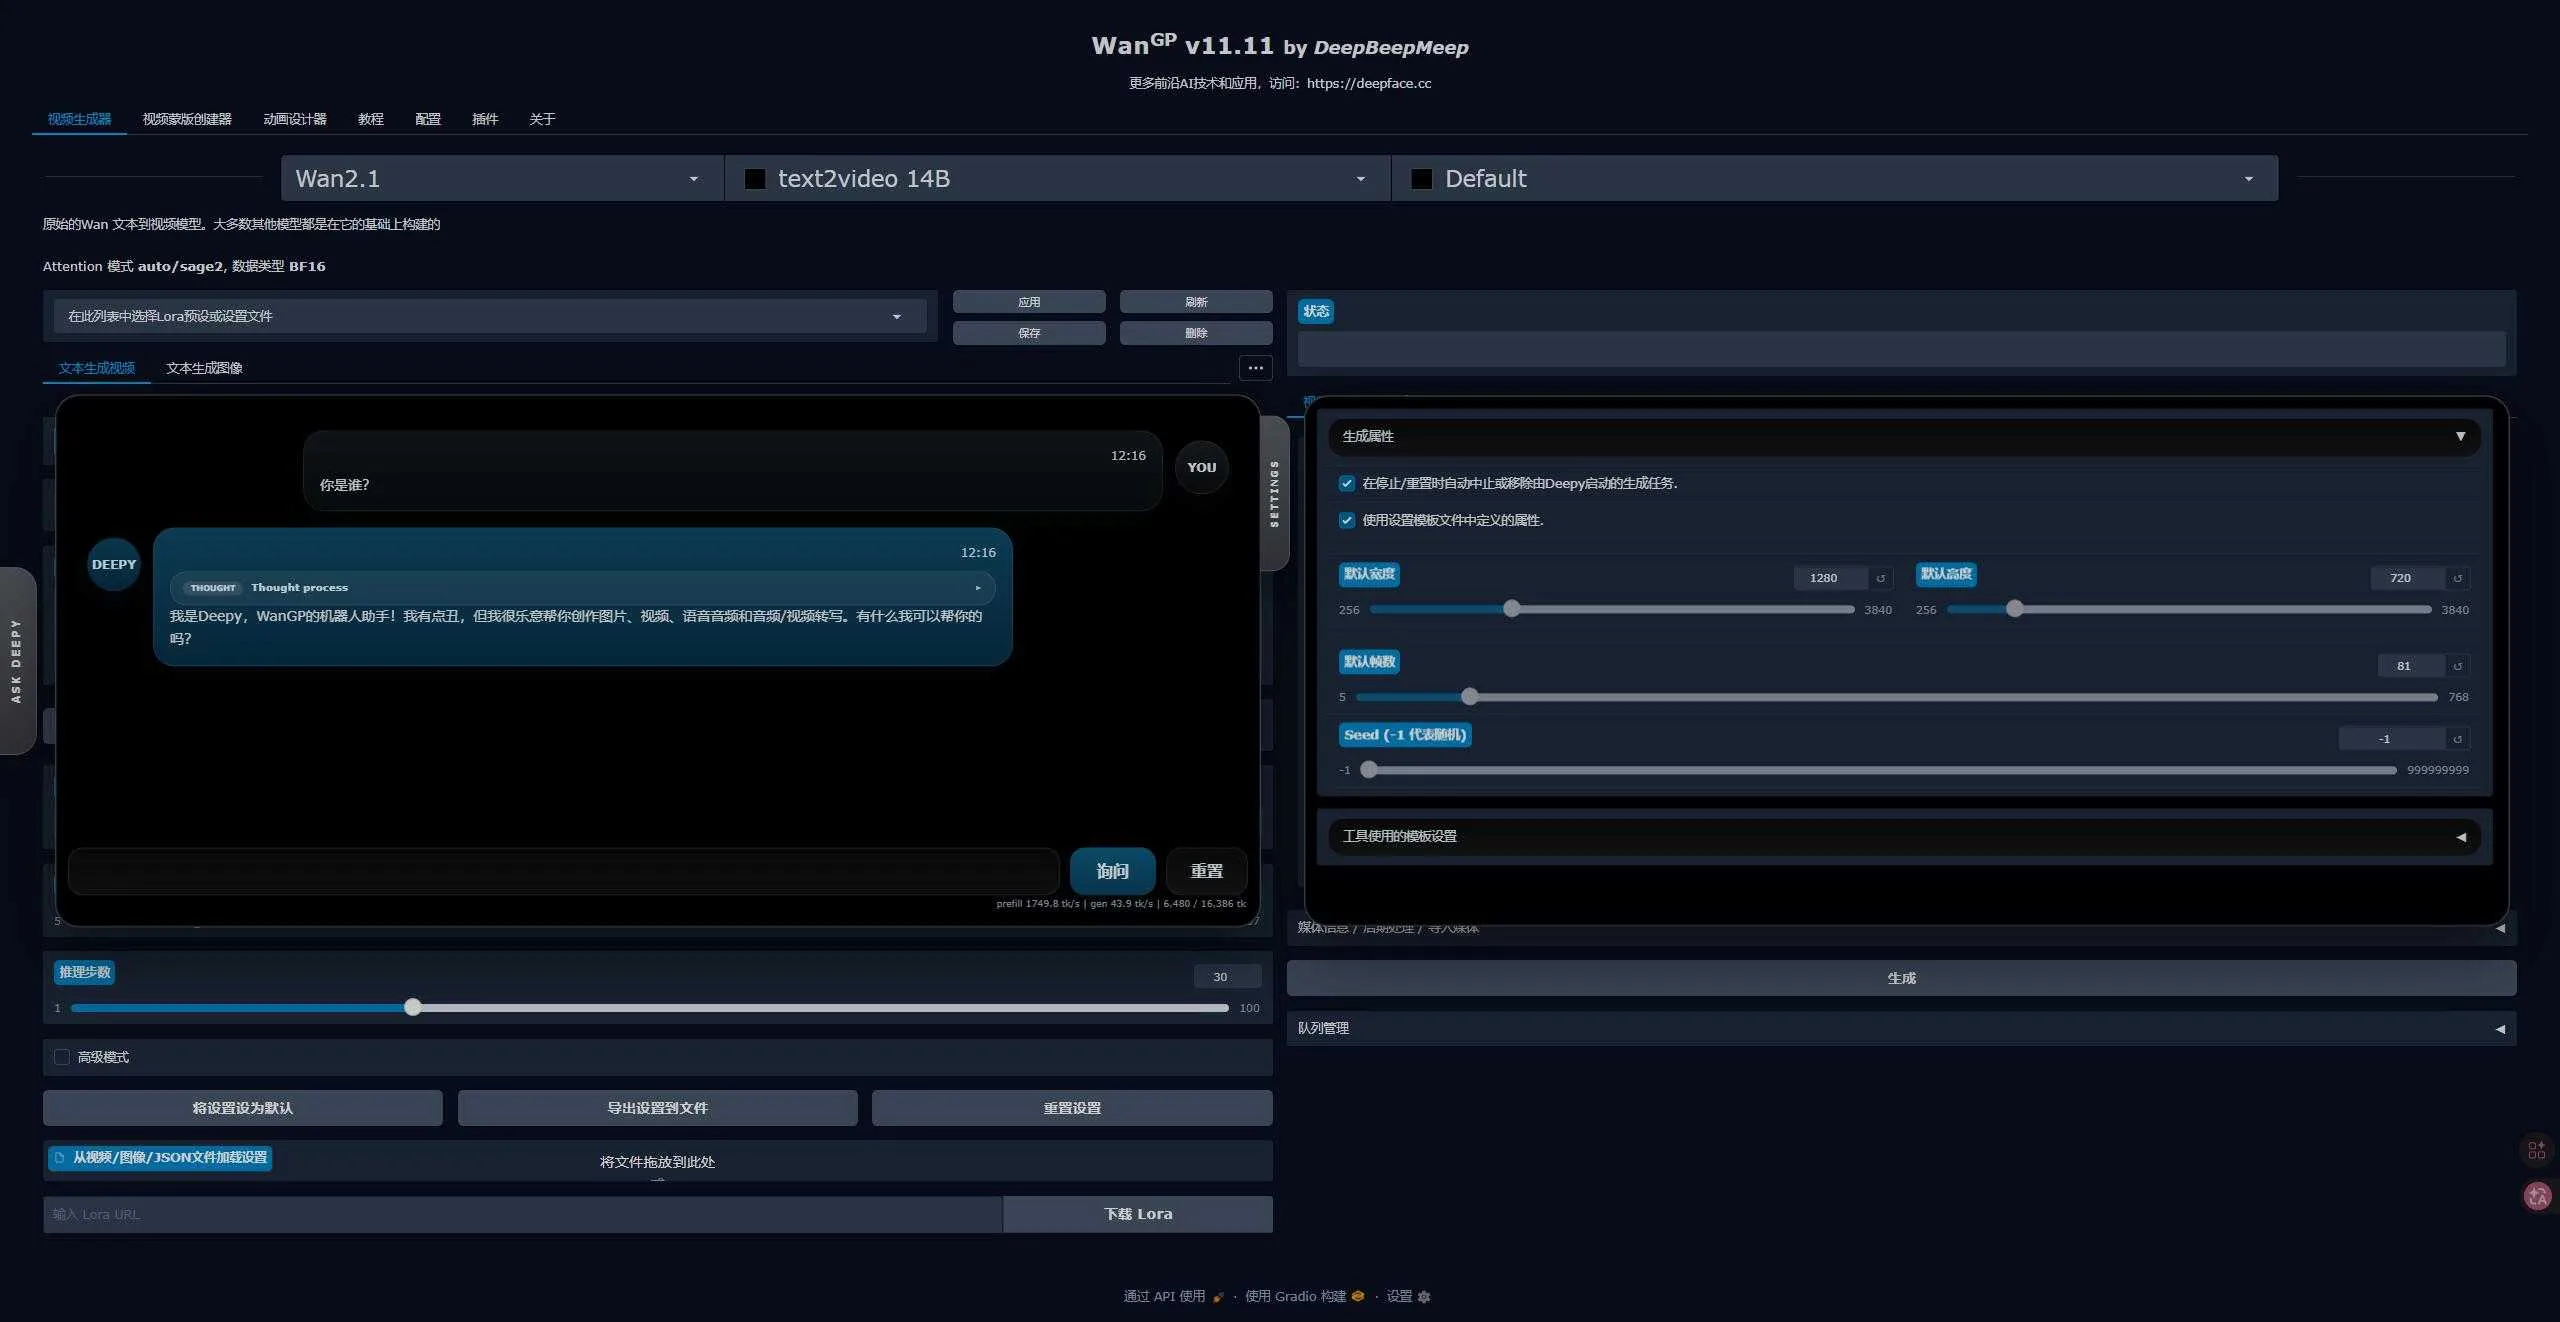This screenshot has height=1322, width=2560.
Task: Click the 询问 button in the chat
Action: tap(1112, 870)
